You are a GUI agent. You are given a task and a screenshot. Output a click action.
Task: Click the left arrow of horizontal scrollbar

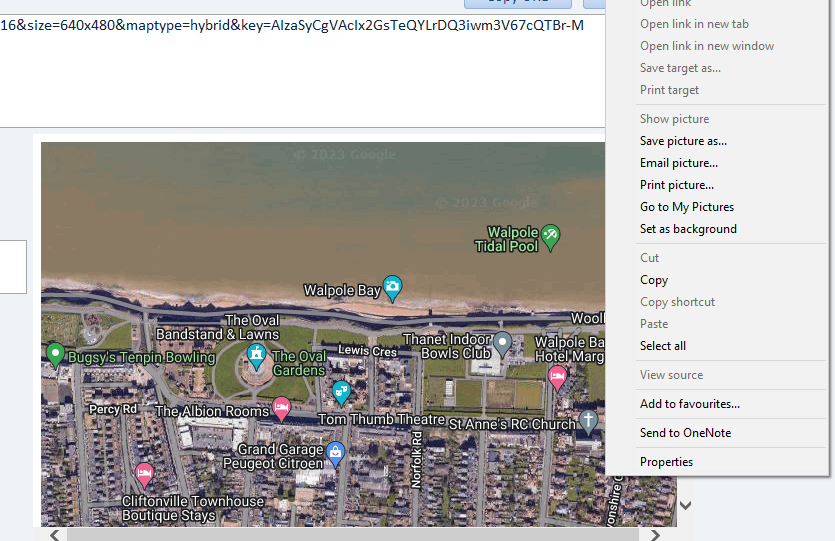(54, 534)
